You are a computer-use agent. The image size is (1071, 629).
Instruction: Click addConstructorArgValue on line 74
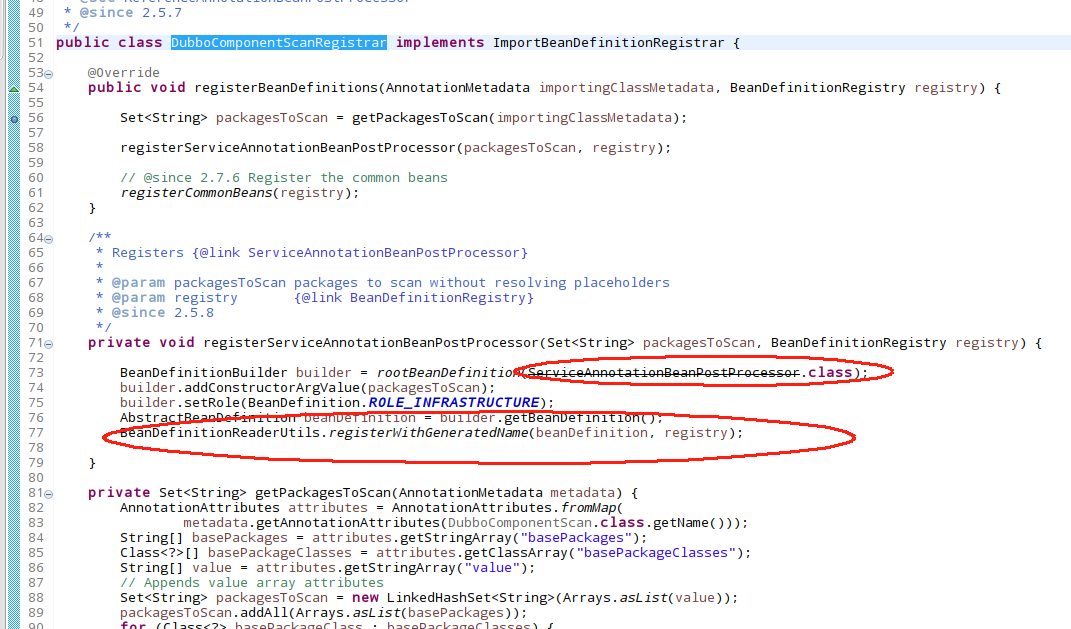(273, 388)
